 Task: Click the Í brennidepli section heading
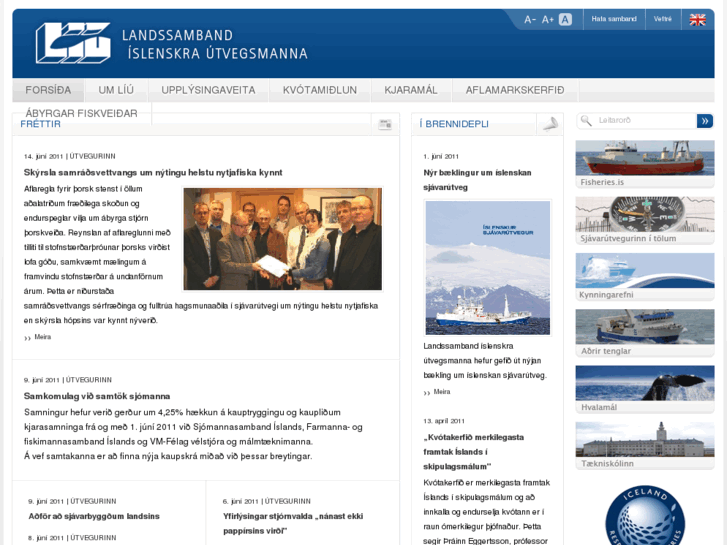pyautogui.click(x=454, y=124)
